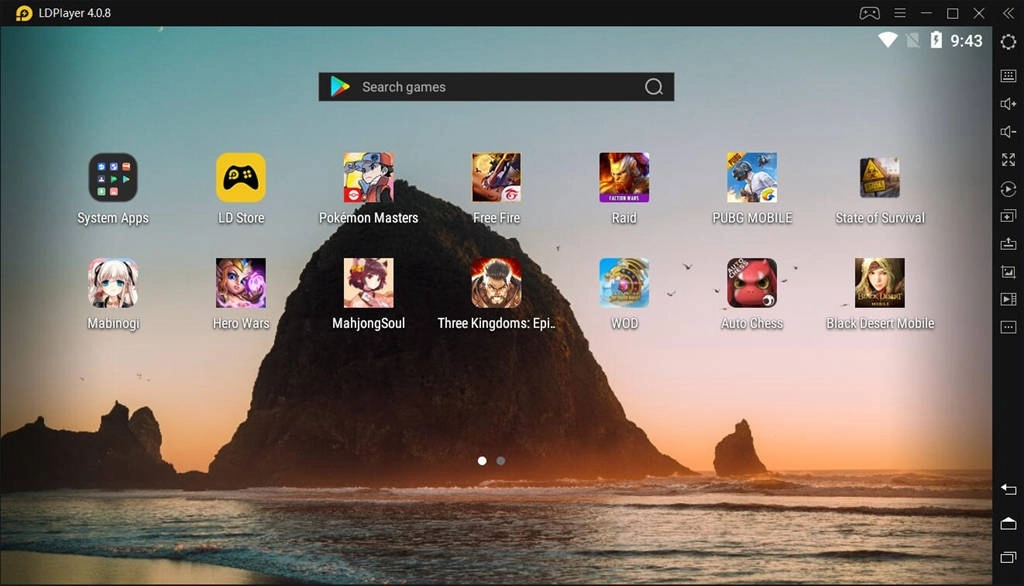Open the title bar hamburger menu
The width and height of the screenshot is (1024, 586).
click(899, 13)
